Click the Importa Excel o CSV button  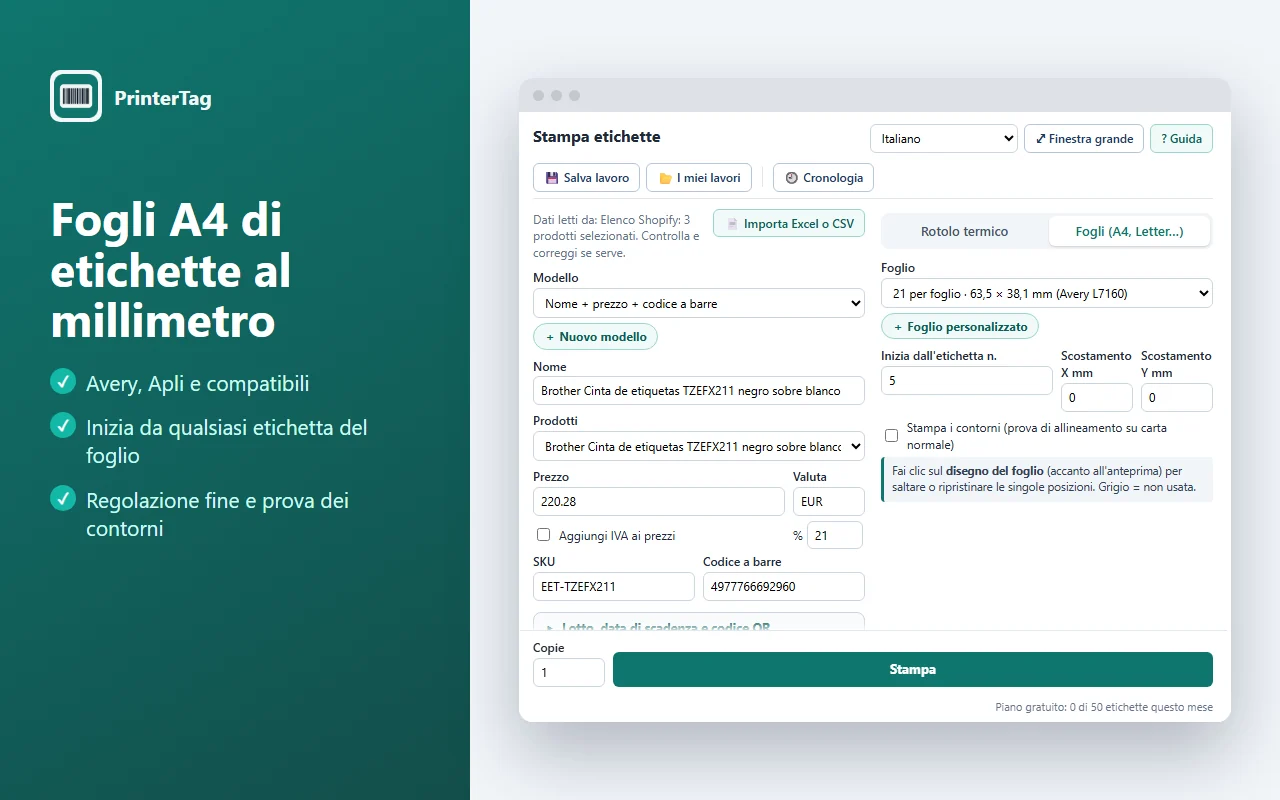789,224
